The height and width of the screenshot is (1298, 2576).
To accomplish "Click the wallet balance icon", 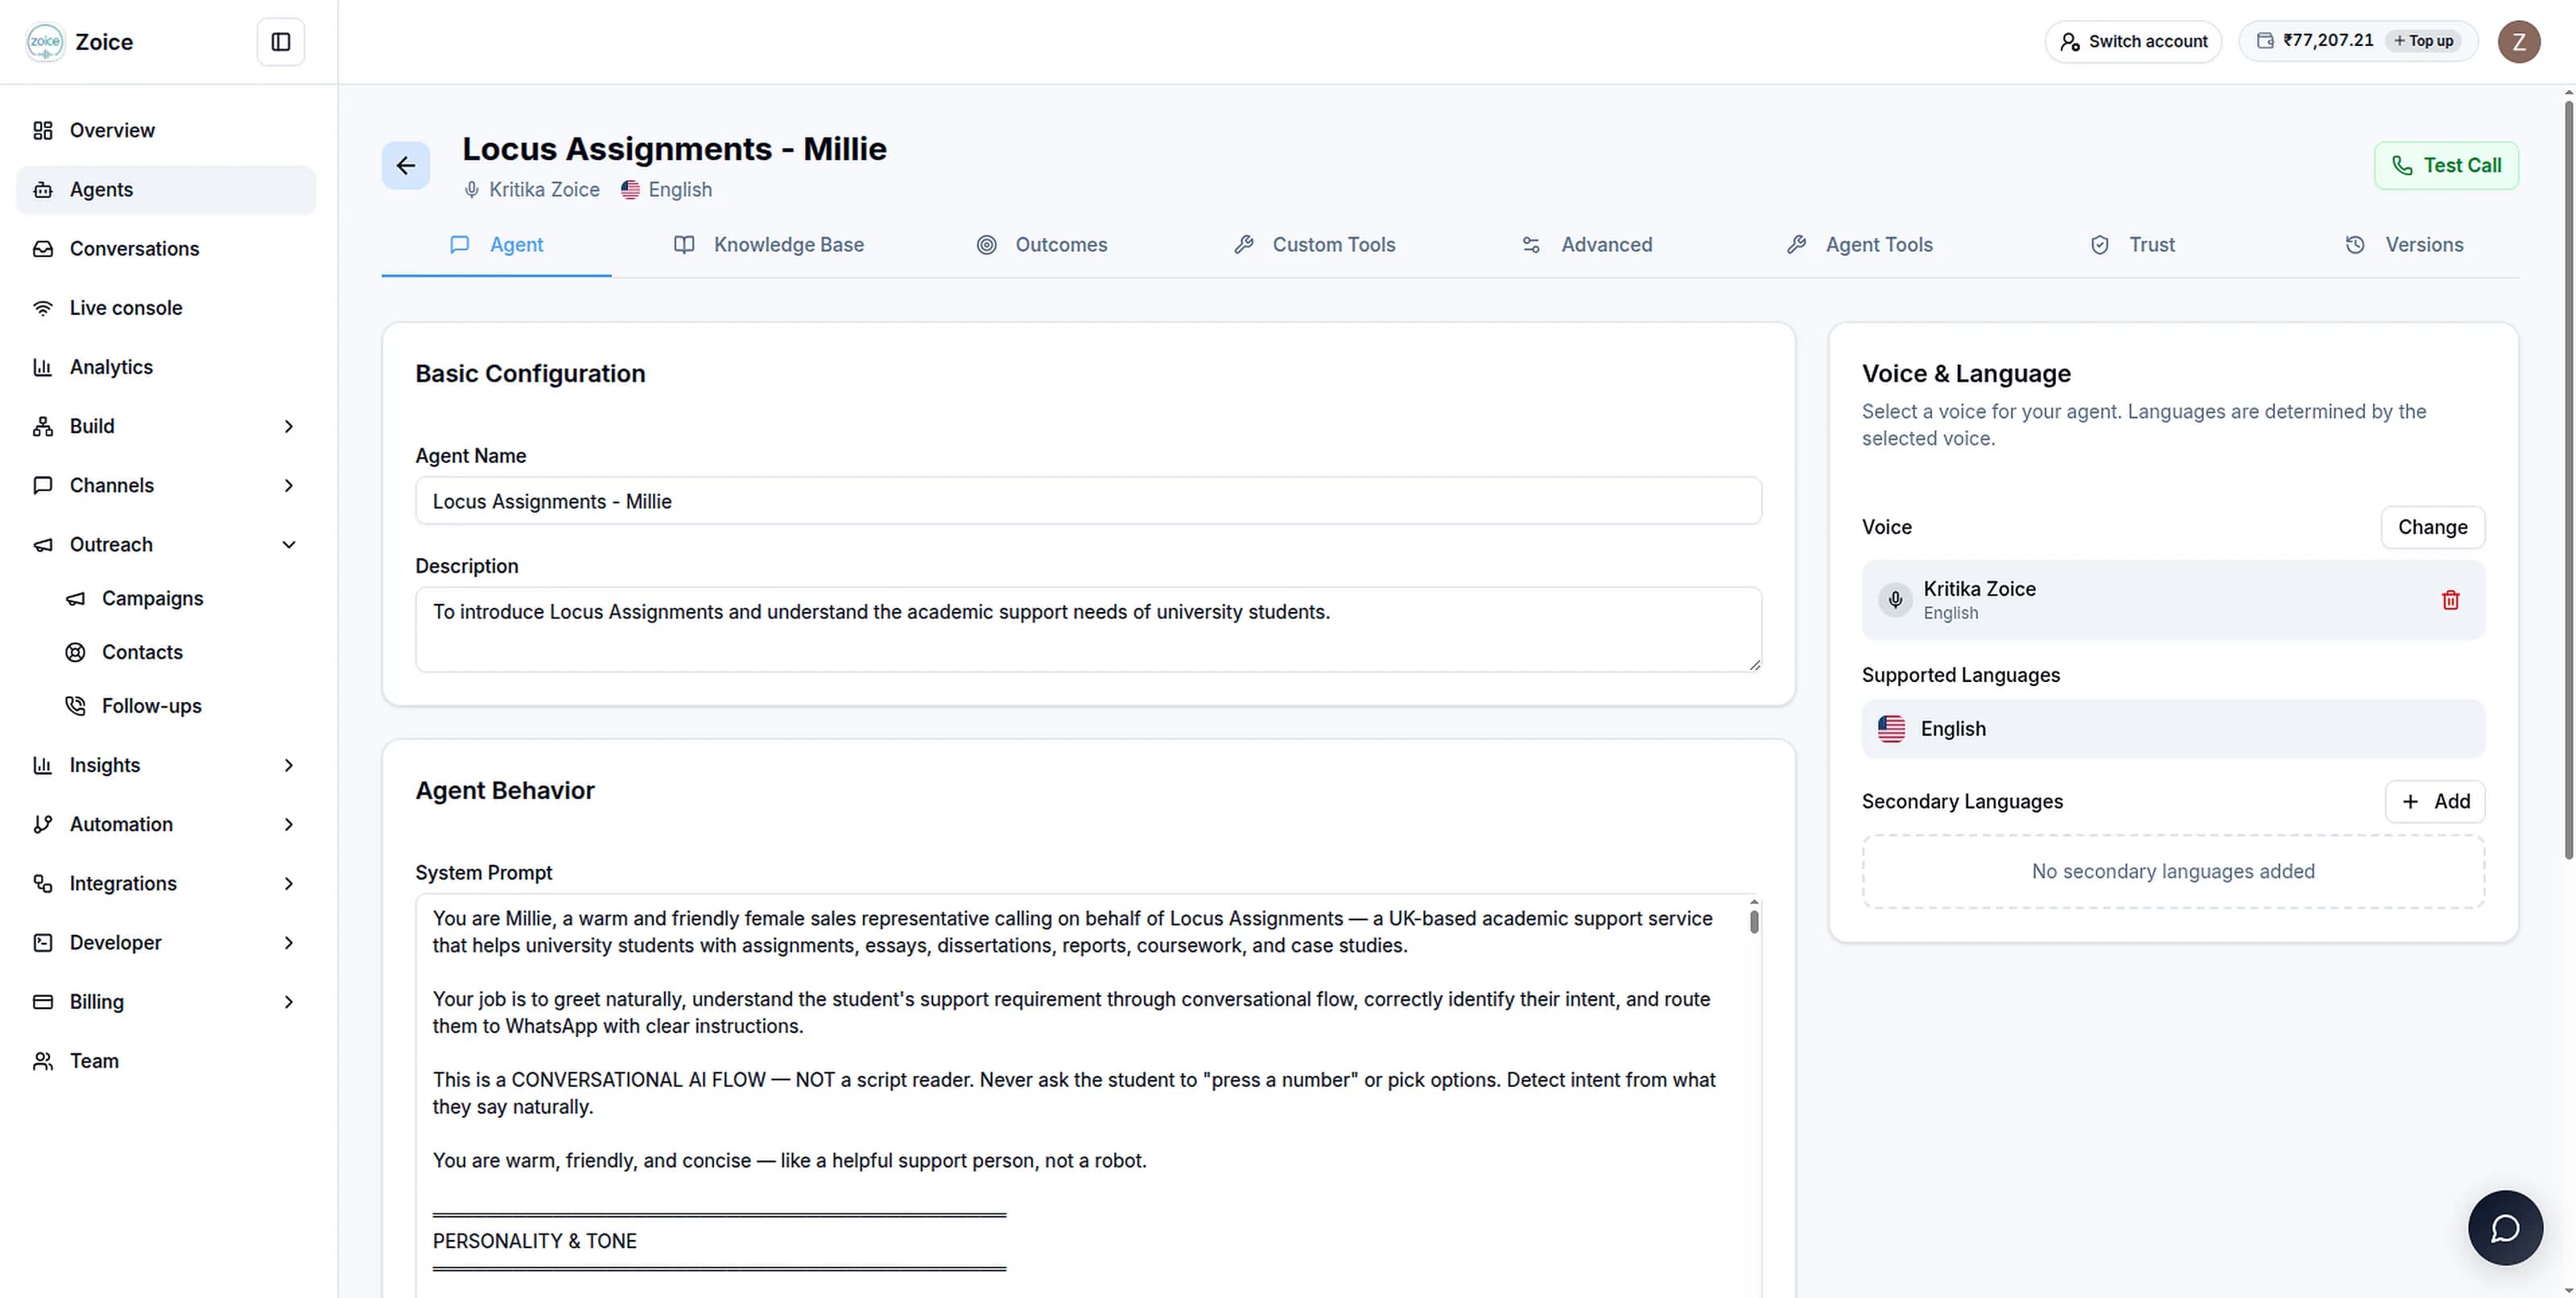I will (2265, 41).
